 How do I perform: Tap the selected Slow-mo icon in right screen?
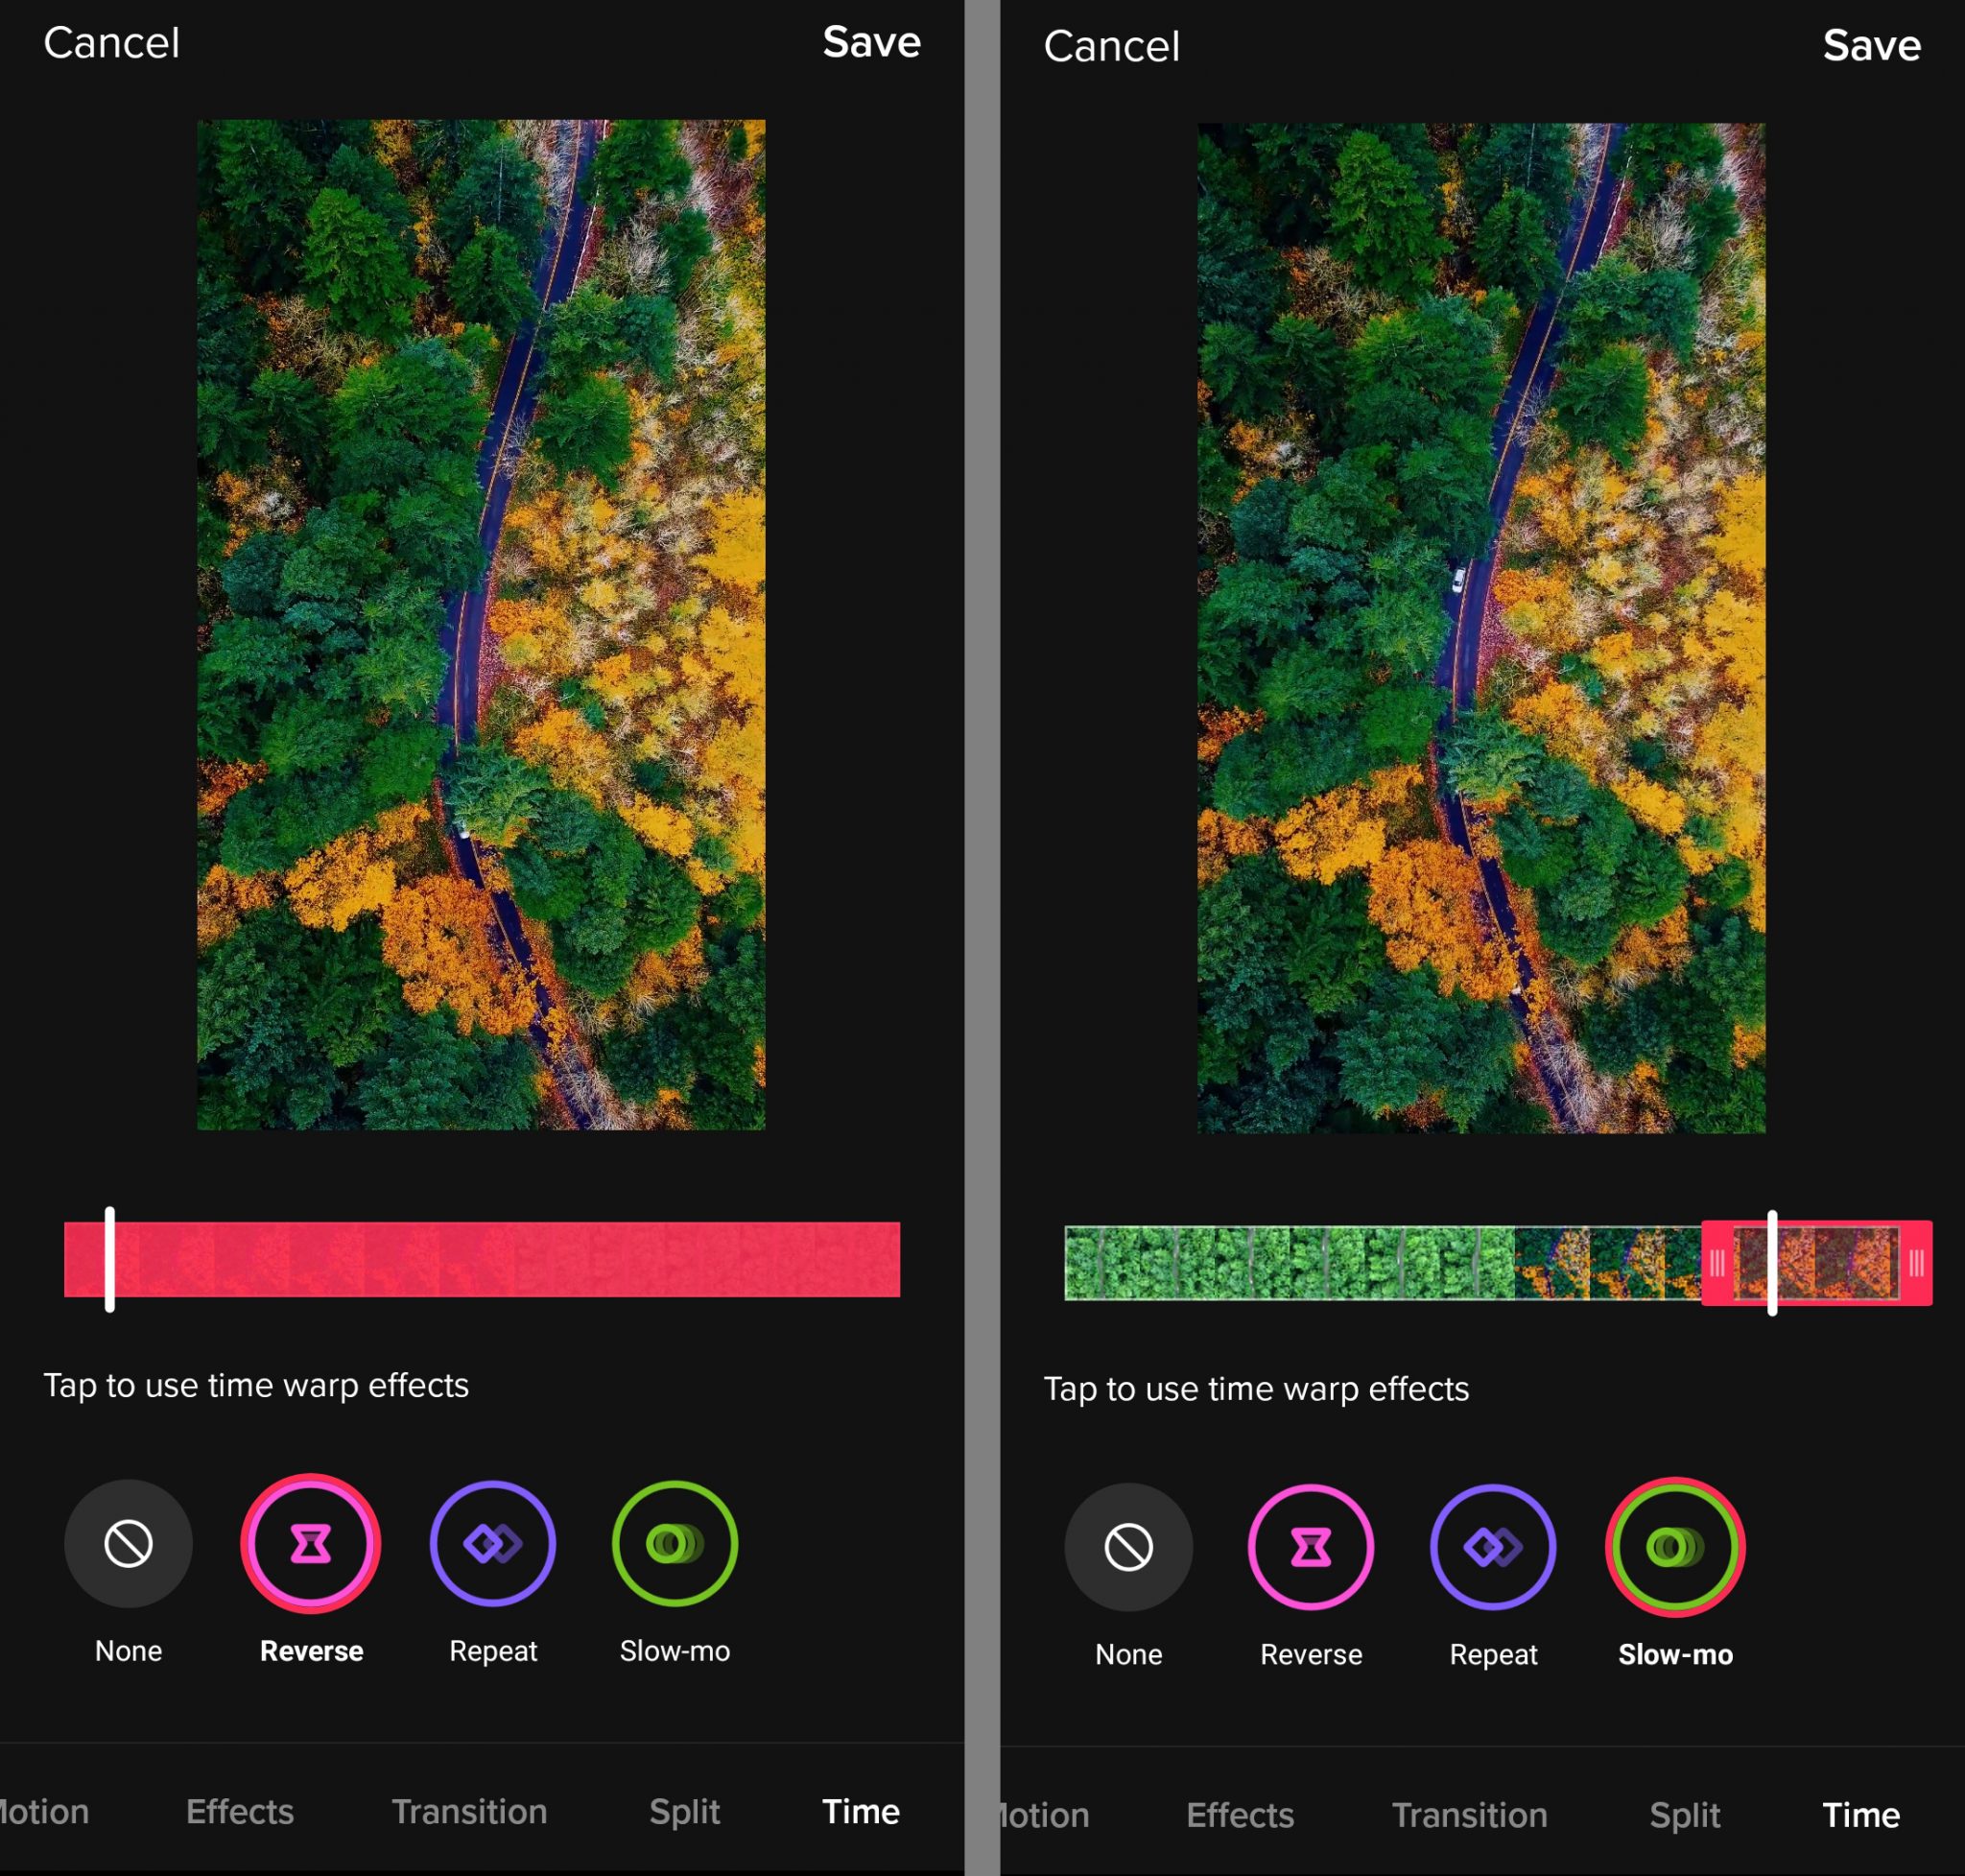pyautogui.click(x=1675, y=1548)
